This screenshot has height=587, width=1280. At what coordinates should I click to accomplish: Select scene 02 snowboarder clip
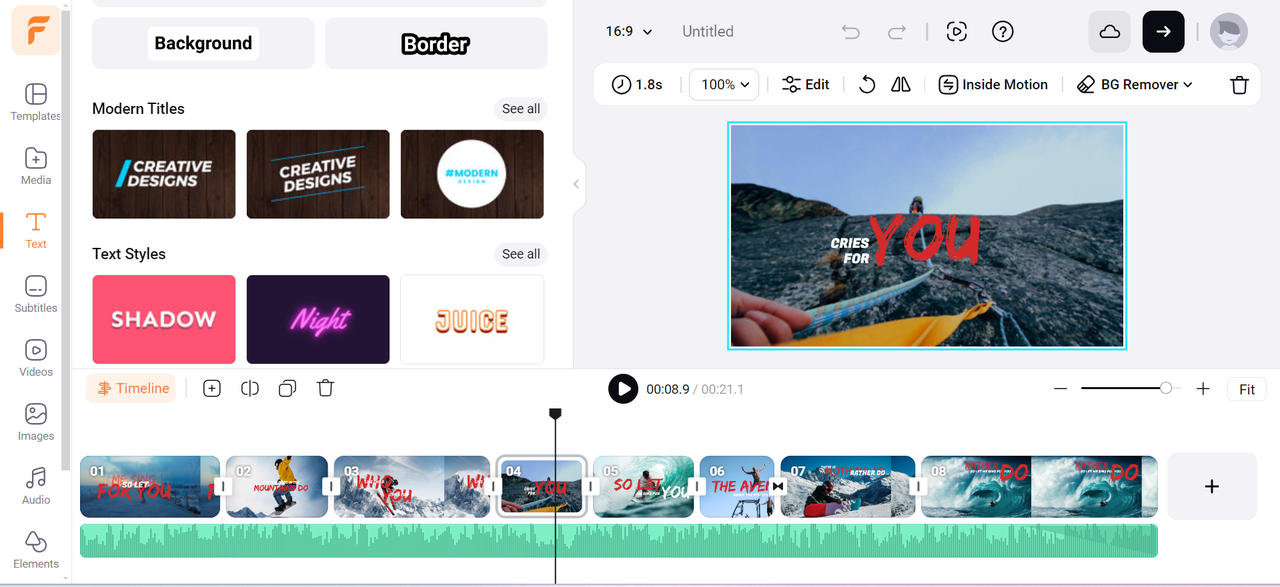point(277,487)
